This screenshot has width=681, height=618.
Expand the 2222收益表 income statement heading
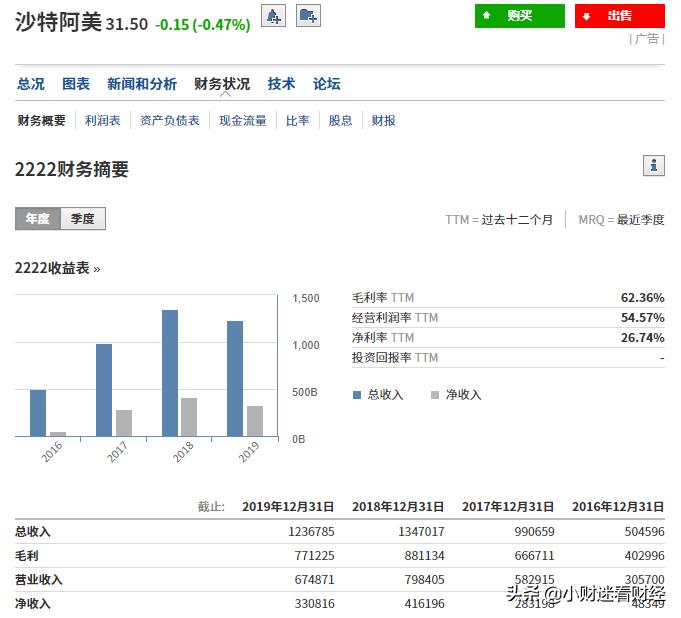click(58, 268)
